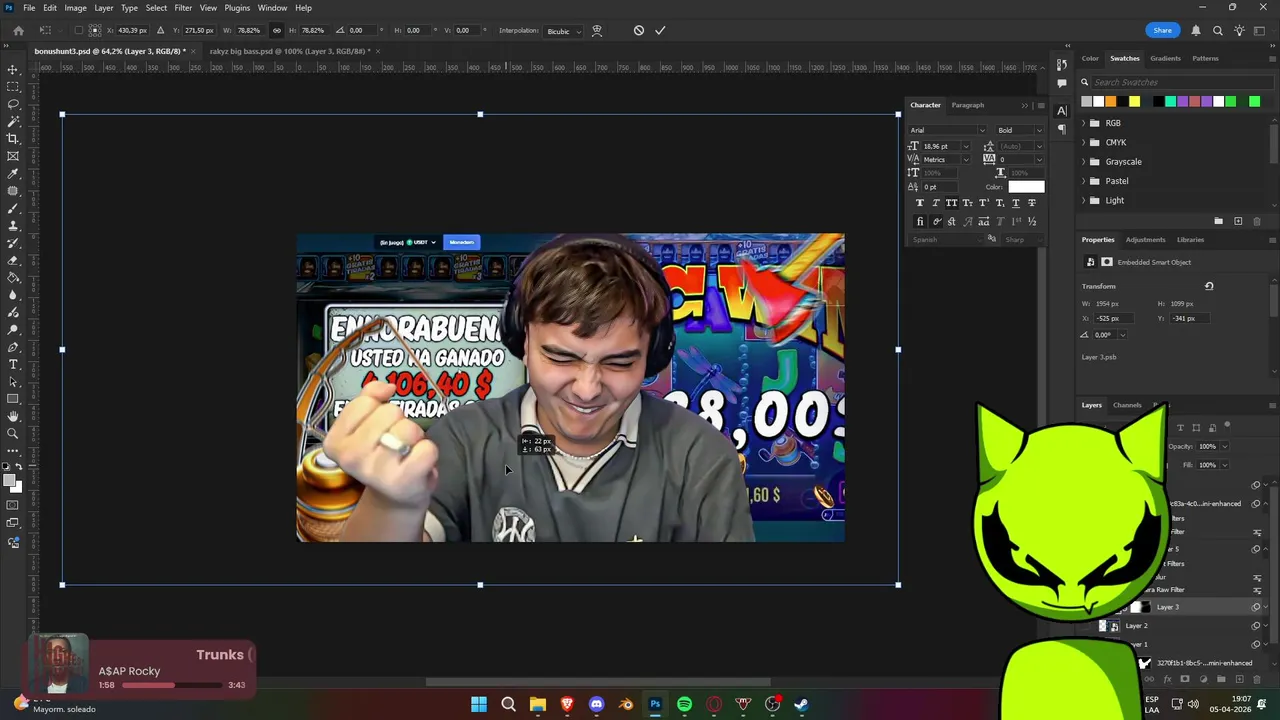Select the Clone Stamp tool

click(x=13, y=225)
